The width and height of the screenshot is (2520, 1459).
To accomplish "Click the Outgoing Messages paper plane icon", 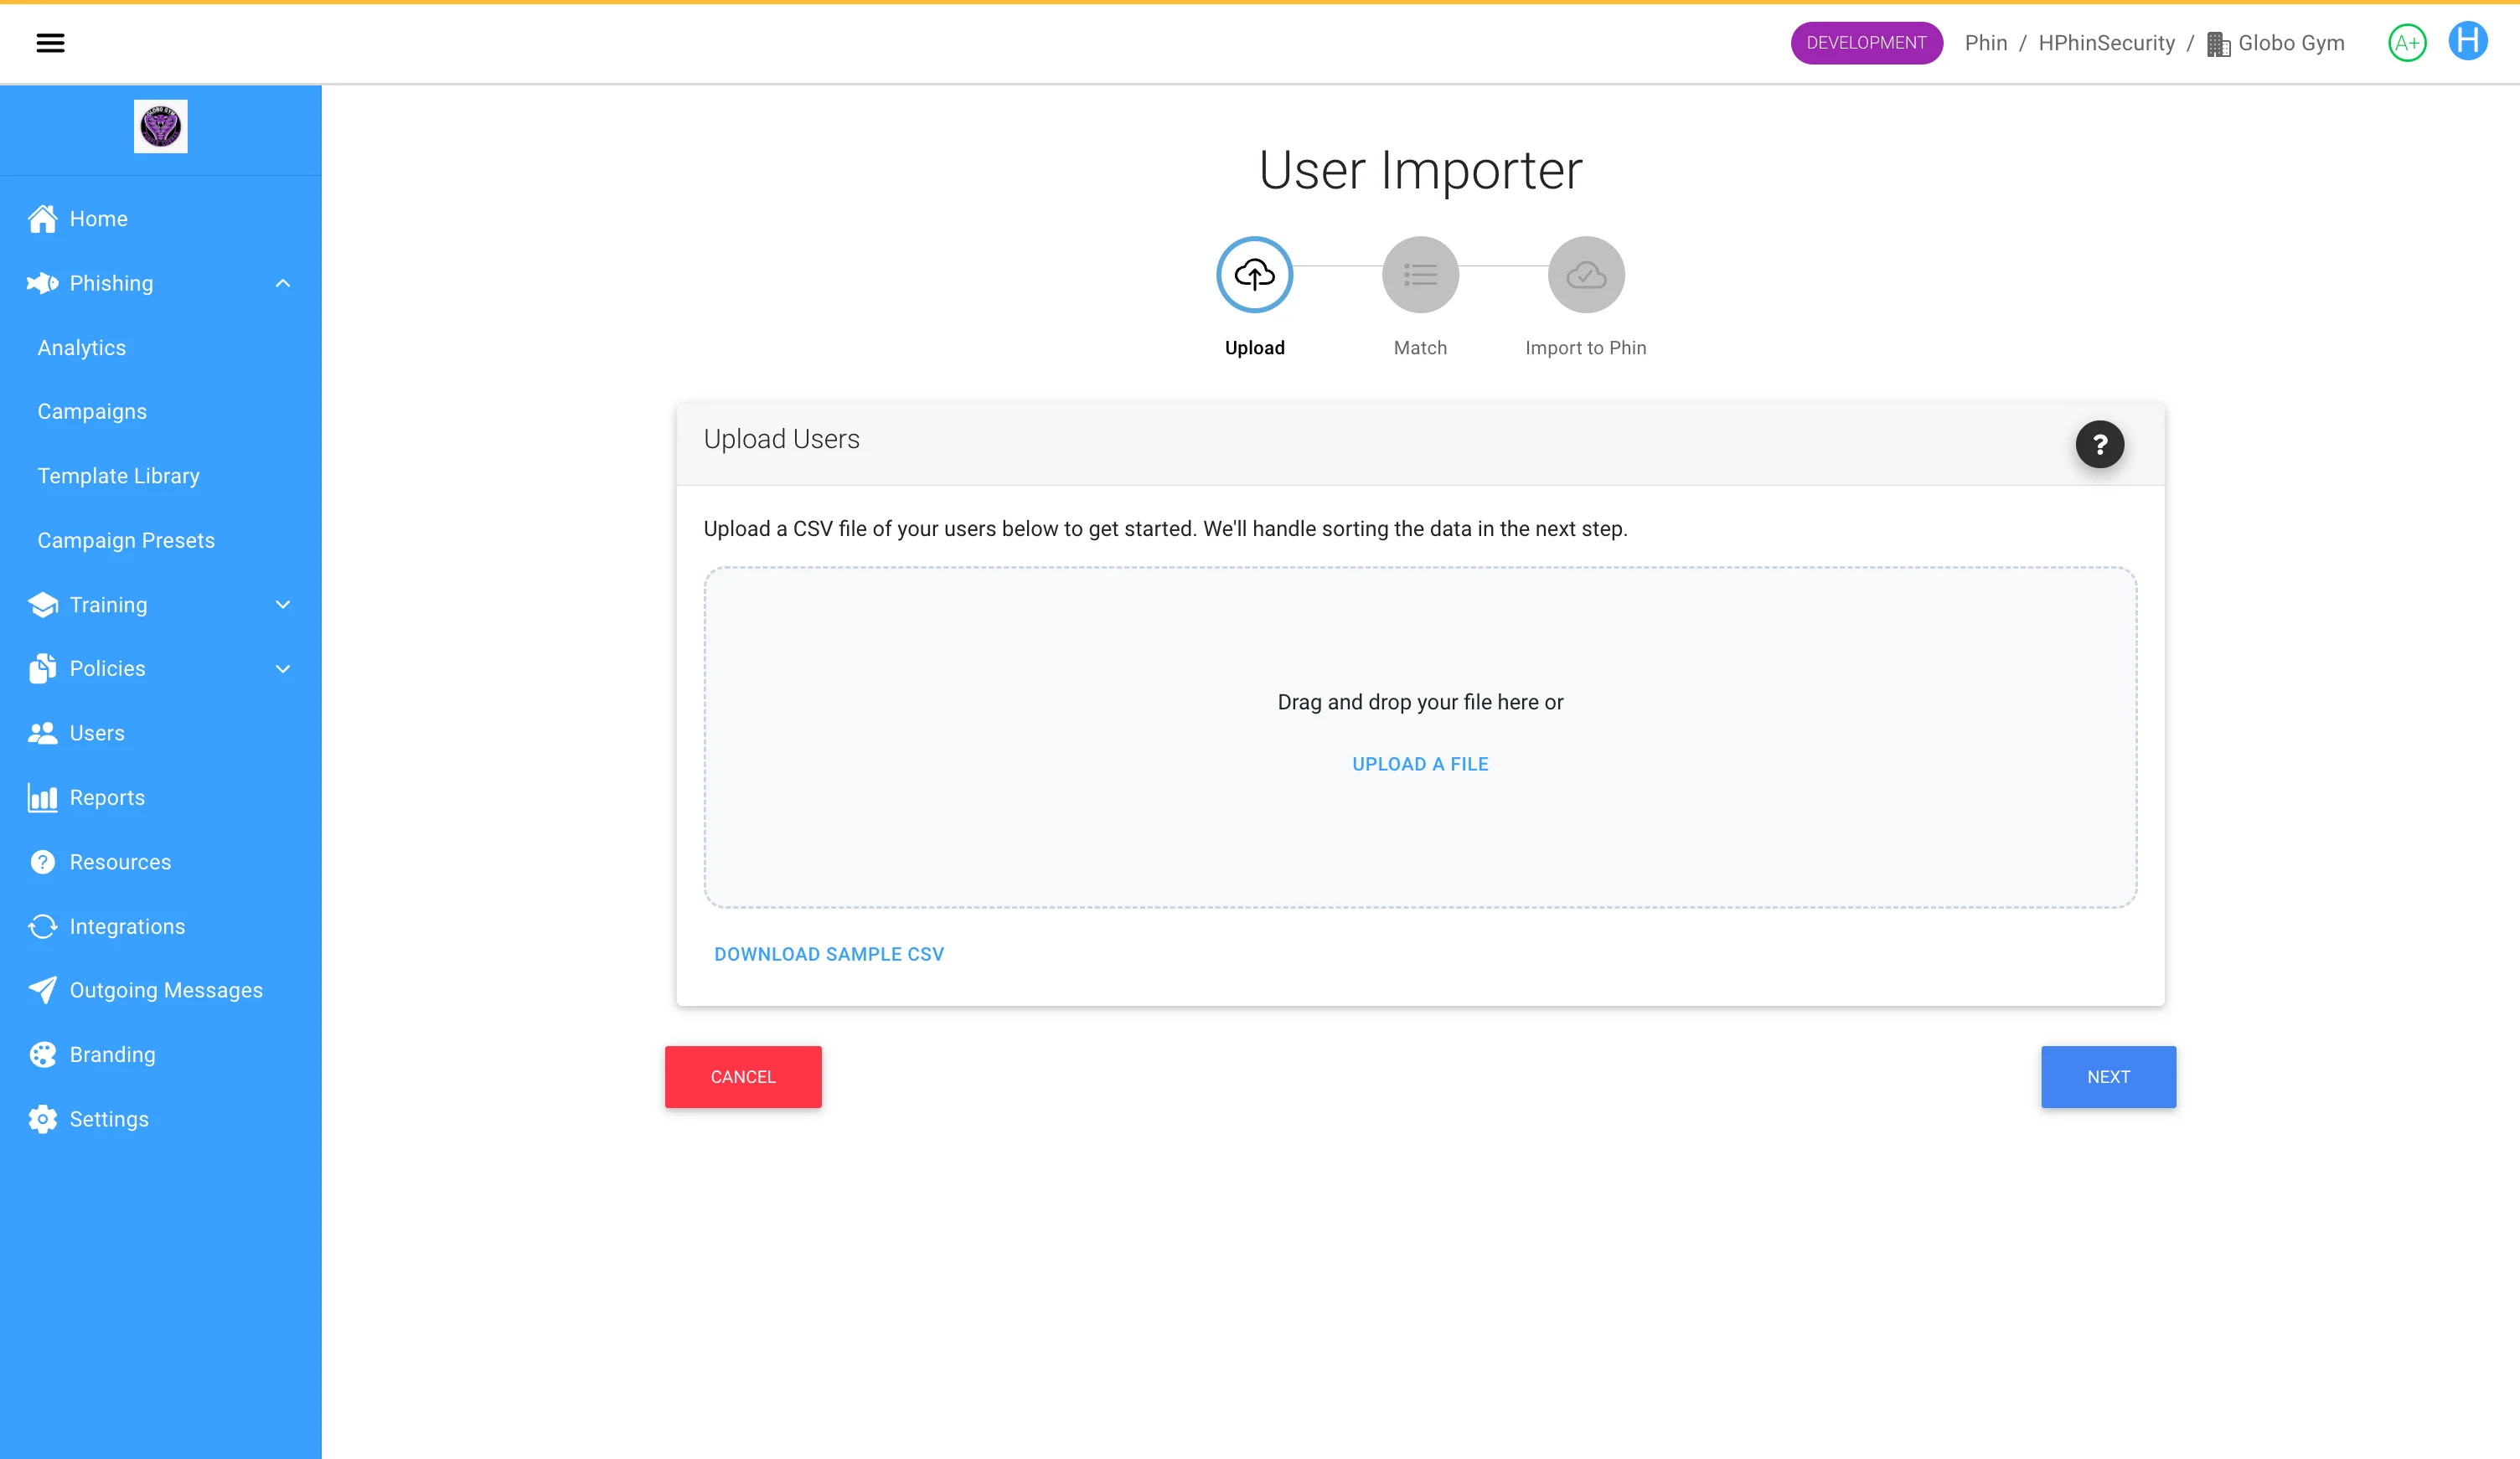I will [42, 990].
